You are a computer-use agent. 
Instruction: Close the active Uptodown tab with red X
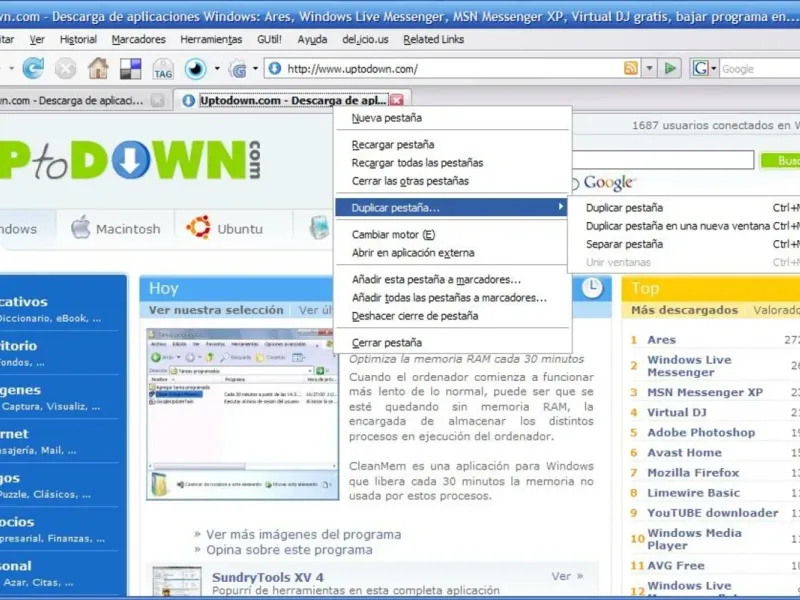point(396,100)
